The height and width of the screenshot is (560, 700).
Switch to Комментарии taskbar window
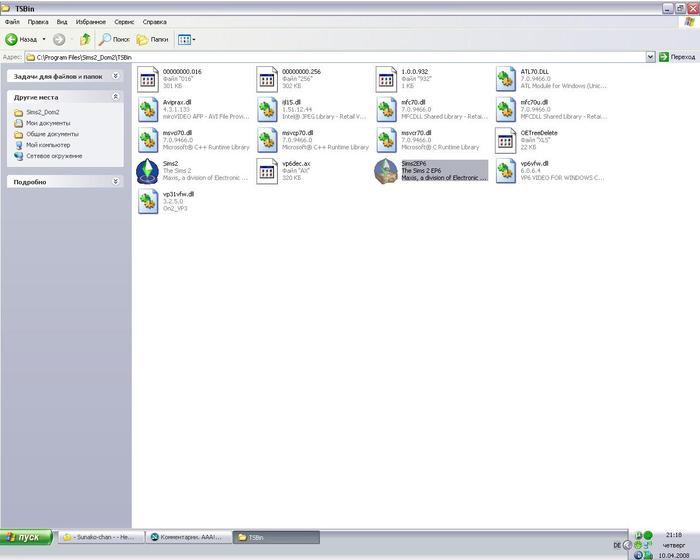coord(188,537)
